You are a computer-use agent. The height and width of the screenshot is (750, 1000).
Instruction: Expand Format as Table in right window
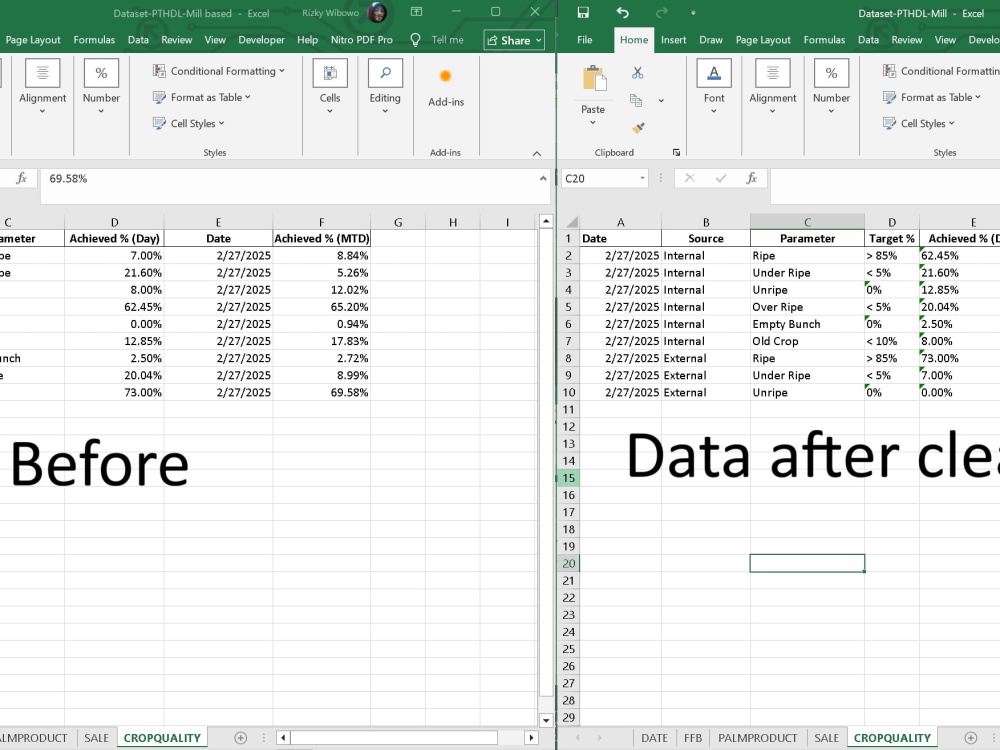932,97
